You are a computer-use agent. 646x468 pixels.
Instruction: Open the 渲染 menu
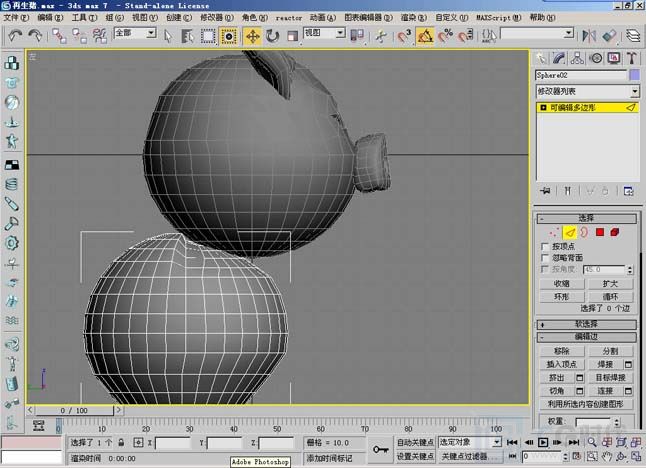pos(414,18)
